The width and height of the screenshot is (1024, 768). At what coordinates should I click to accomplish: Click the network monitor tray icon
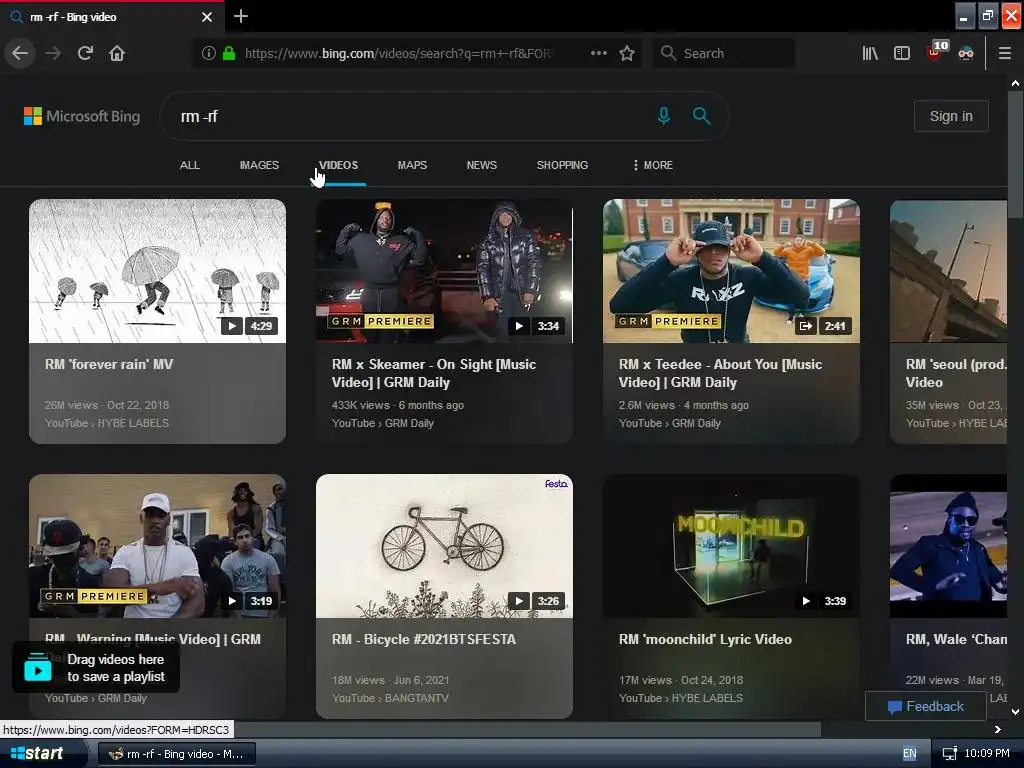950,754
